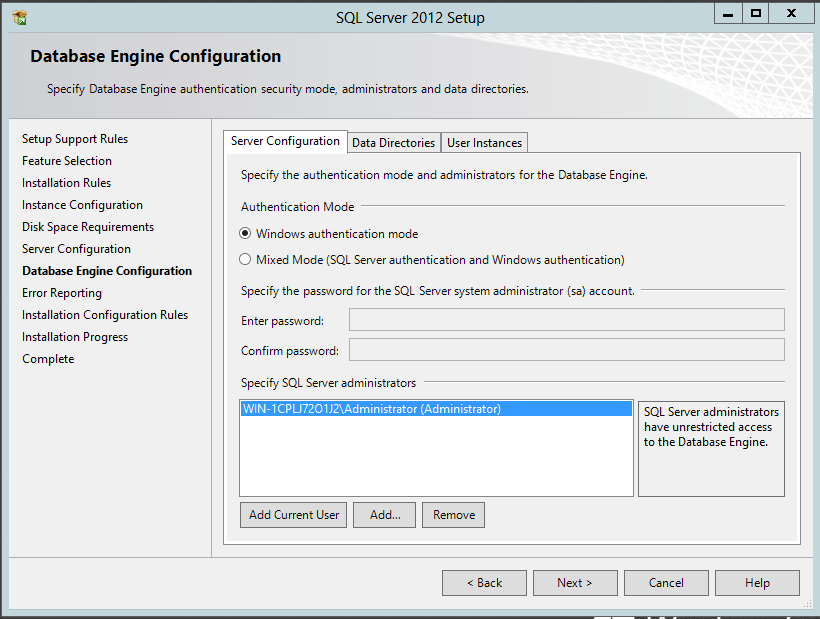Focus the Enter password field
Screen dimensions: 820x619
click(567, 319)
